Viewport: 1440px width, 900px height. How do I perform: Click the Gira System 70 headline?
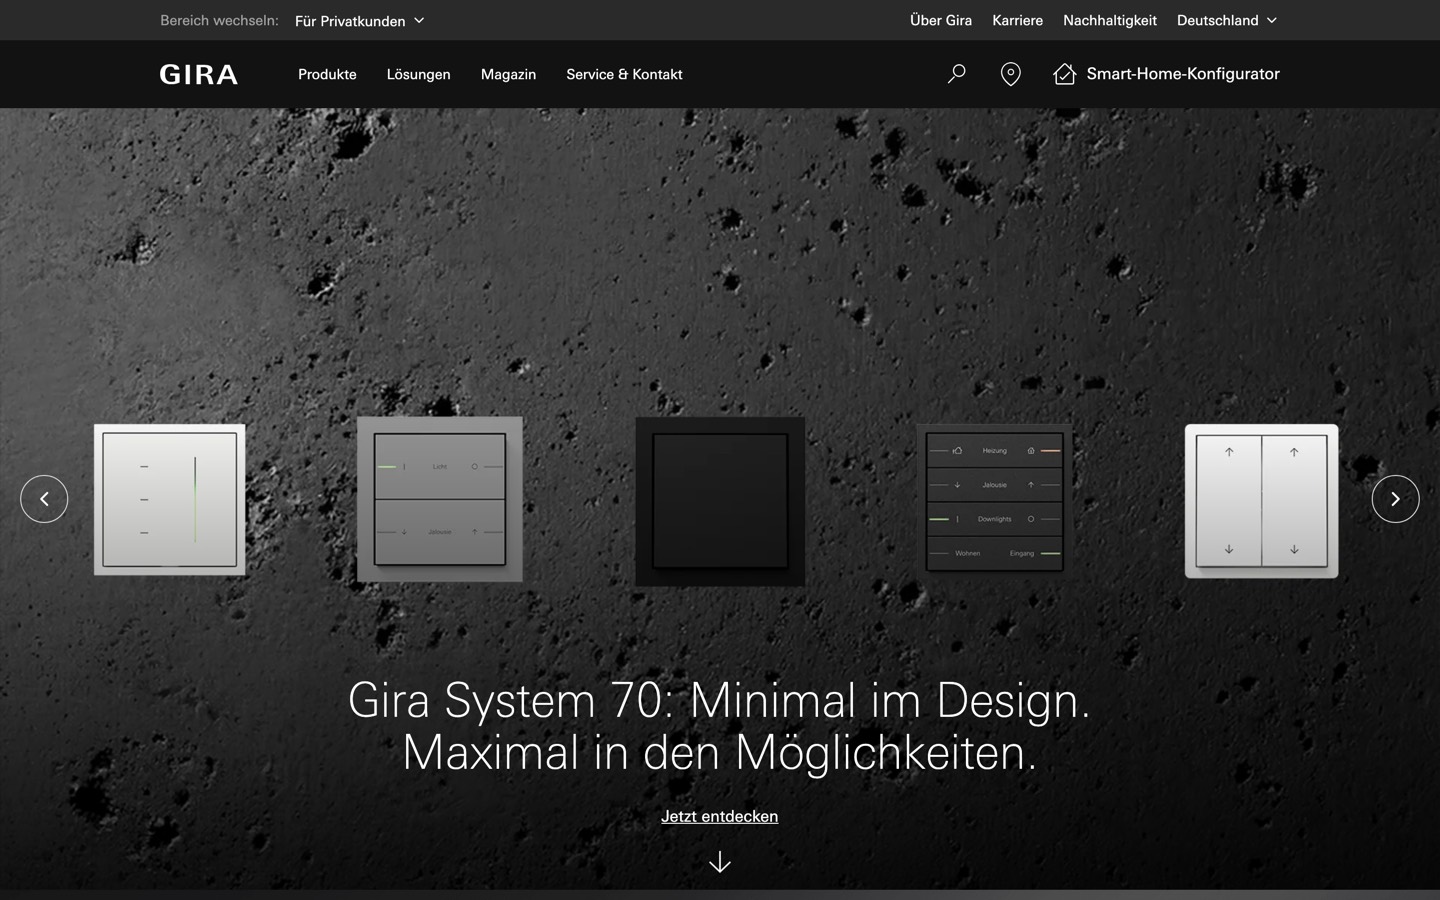tap(720, 726)
